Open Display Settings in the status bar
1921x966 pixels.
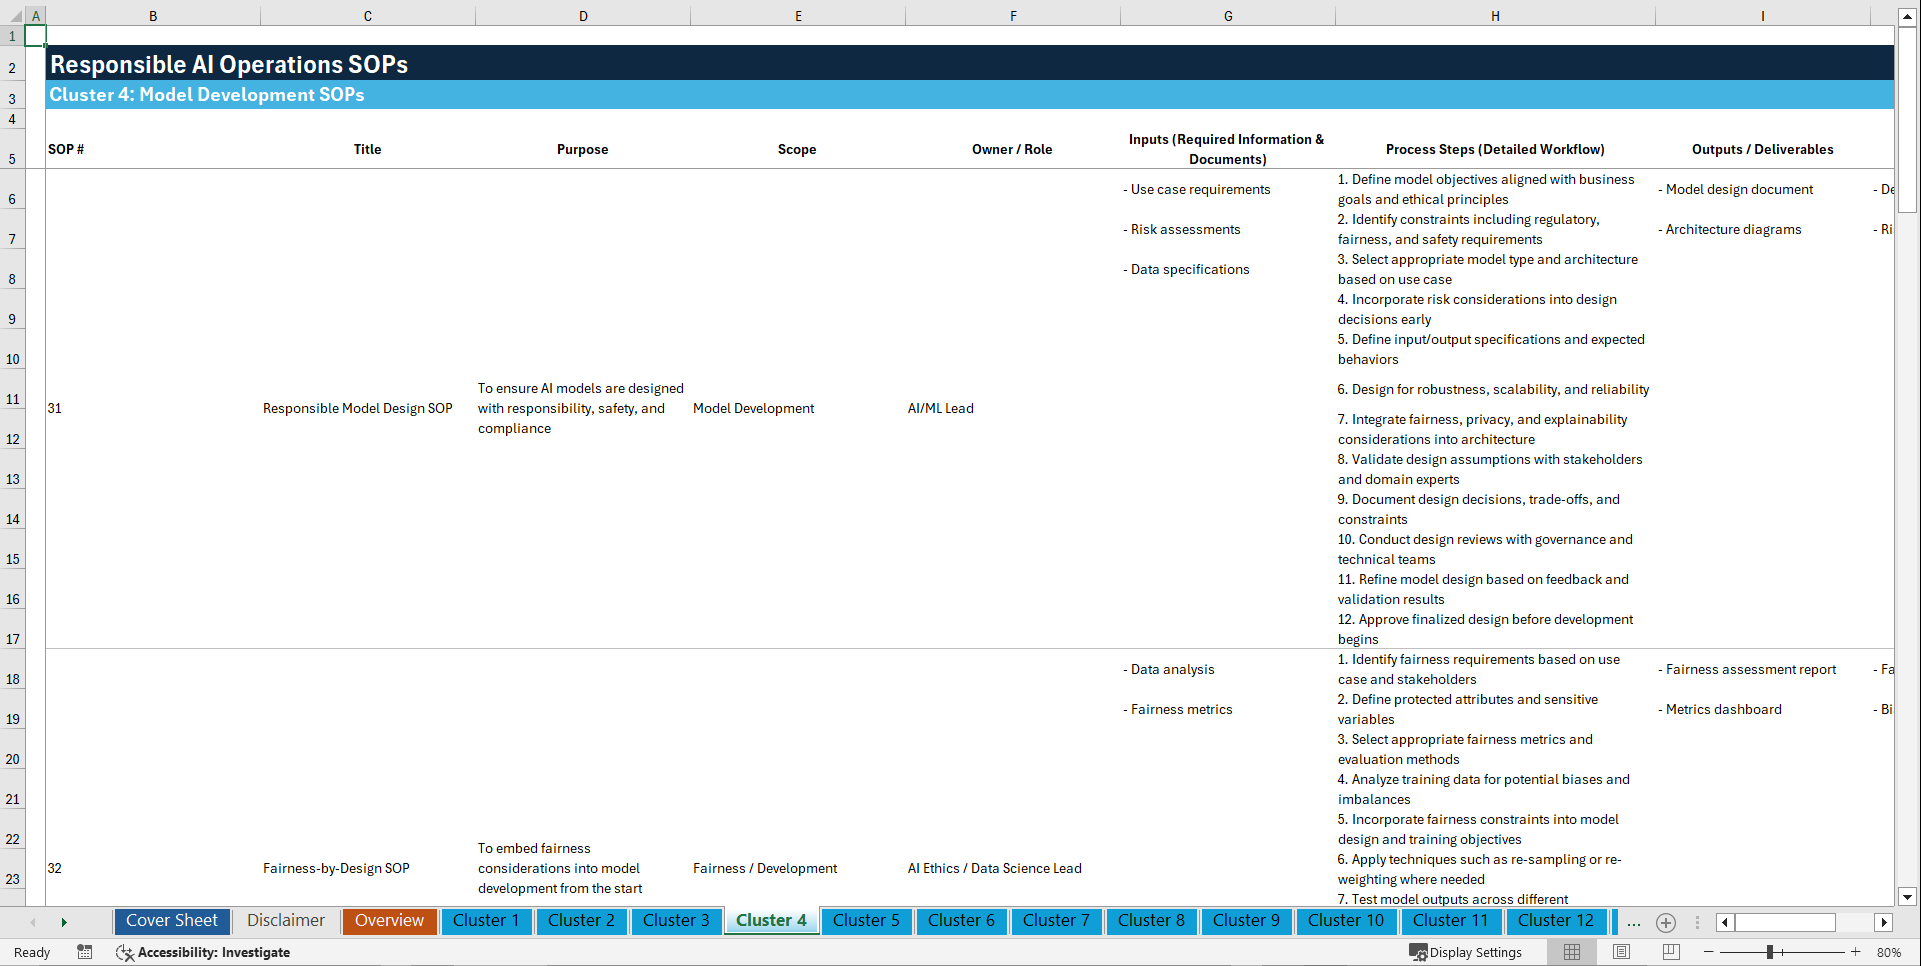pos(1466,952)
